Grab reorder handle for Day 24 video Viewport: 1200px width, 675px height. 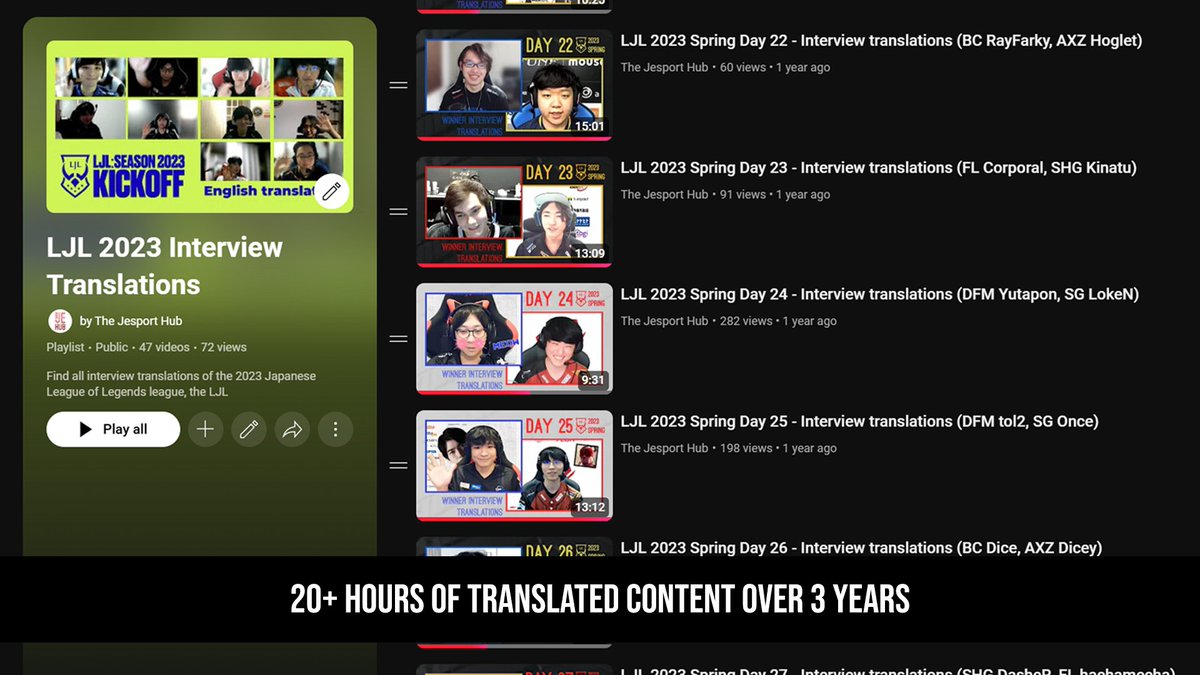398,339
